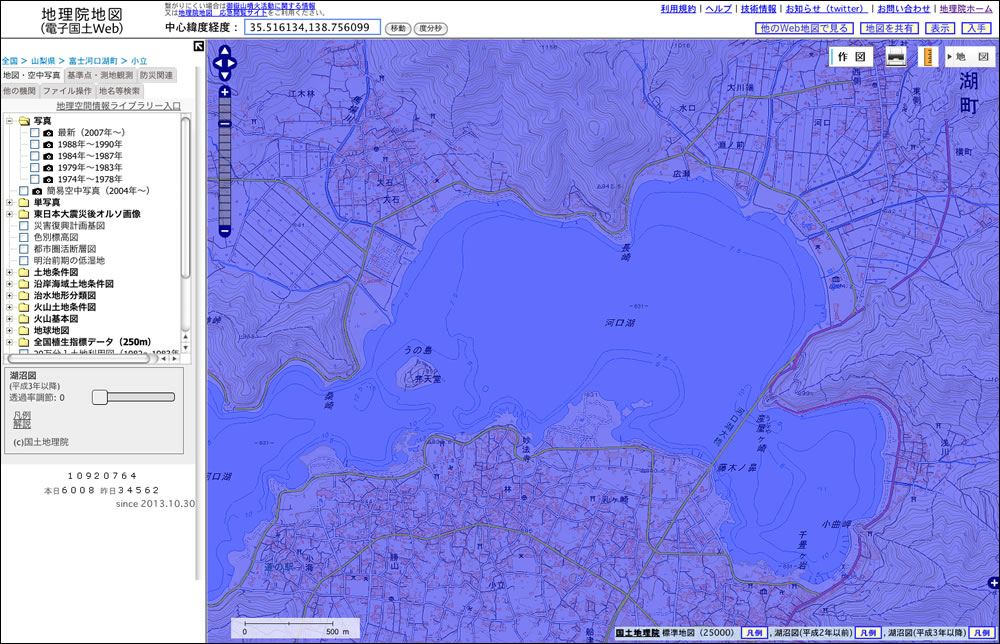Collapse the sidebar with the arrow icon

[x=199, y=47]
